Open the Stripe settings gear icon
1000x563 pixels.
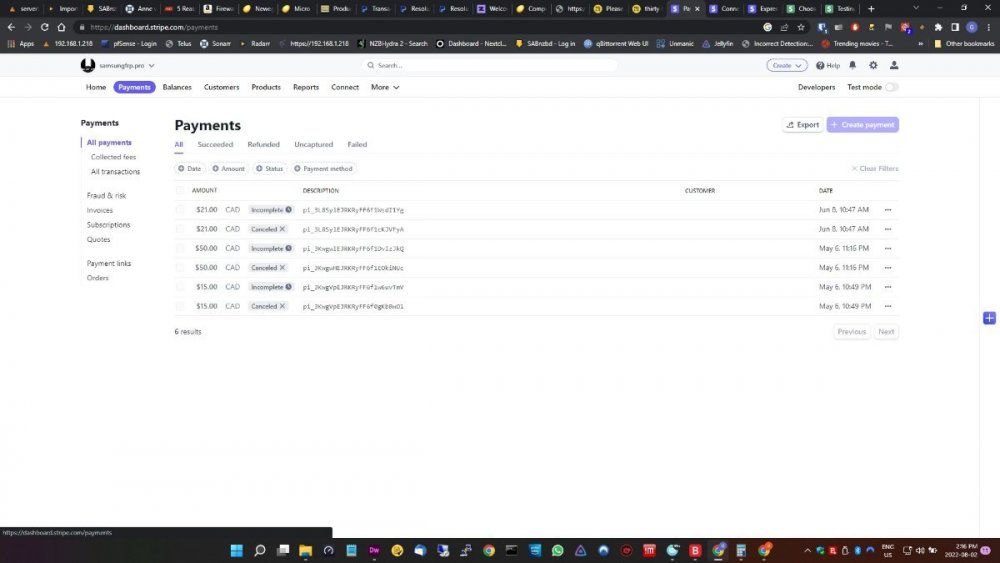[873, 65]
